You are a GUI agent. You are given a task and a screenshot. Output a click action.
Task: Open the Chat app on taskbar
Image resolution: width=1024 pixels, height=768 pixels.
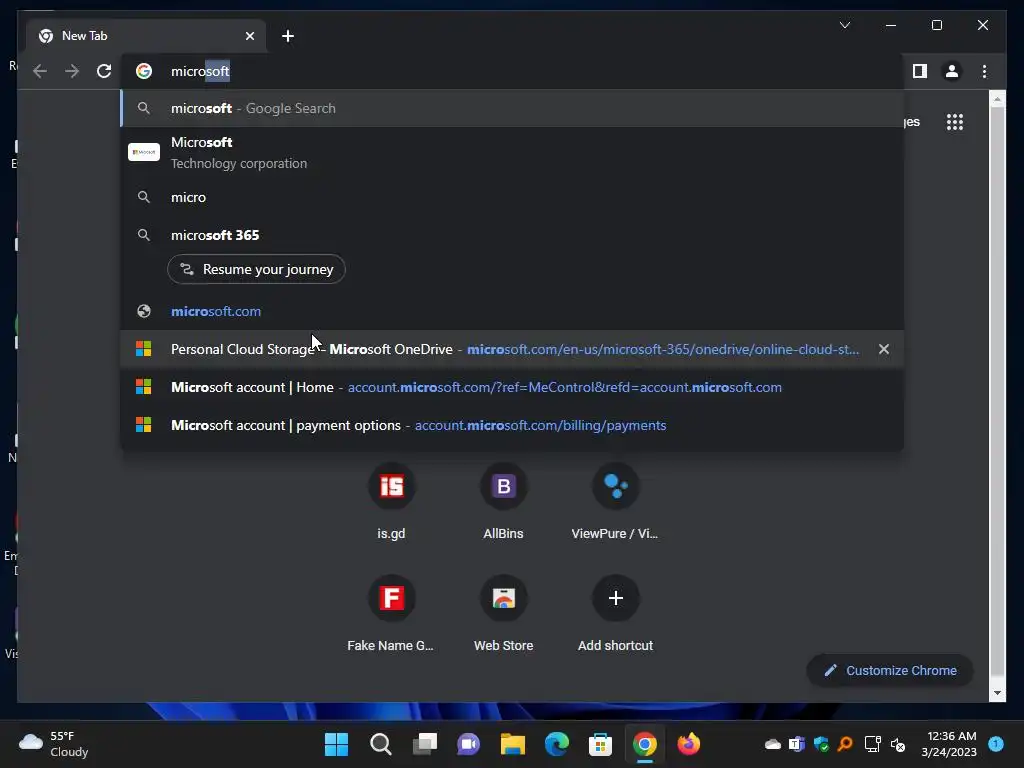pyautogui.click(x=468, y=744)
